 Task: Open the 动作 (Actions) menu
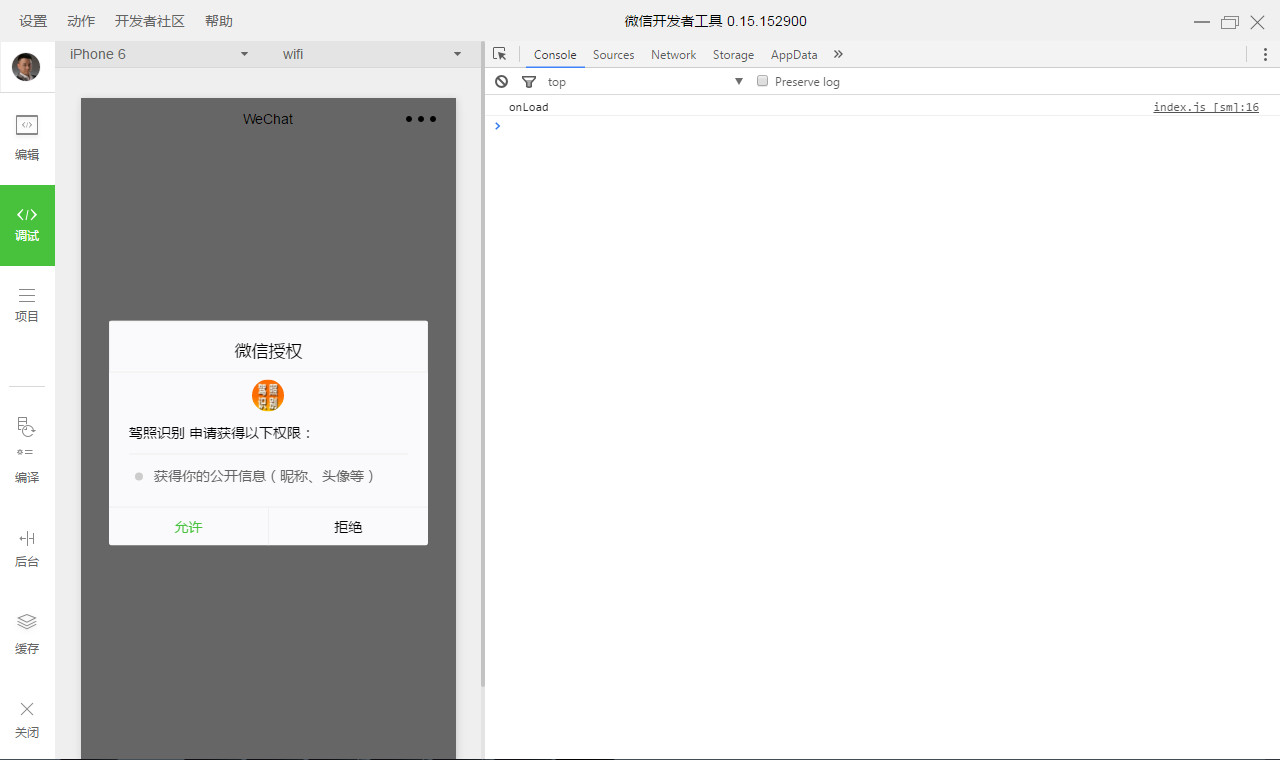click(81, 21)
